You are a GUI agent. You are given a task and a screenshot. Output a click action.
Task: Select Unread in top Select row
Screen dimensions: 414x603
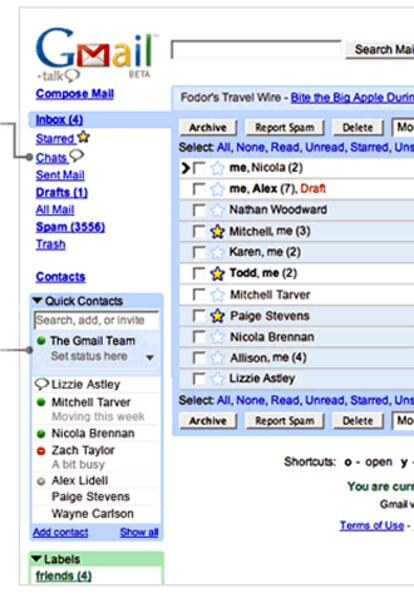pos(325,147)
